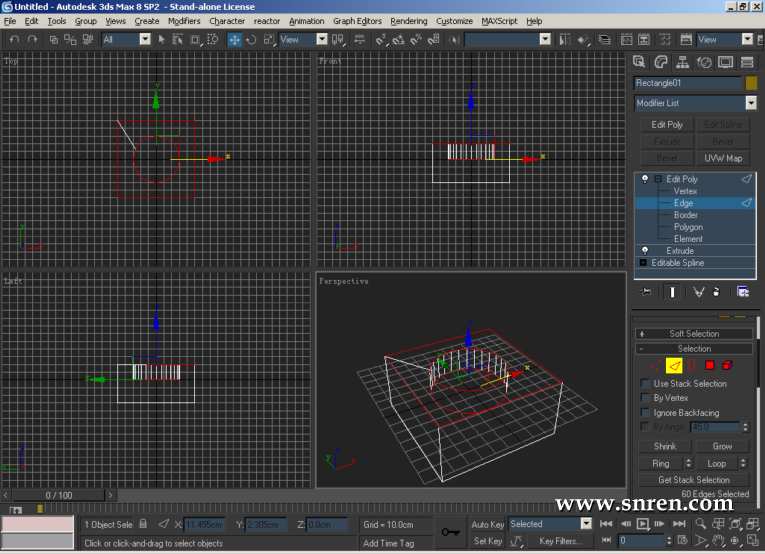This screenshot has width=765, height=554.
Task: Open the Customize menu
Action: [x=454, y=21]
